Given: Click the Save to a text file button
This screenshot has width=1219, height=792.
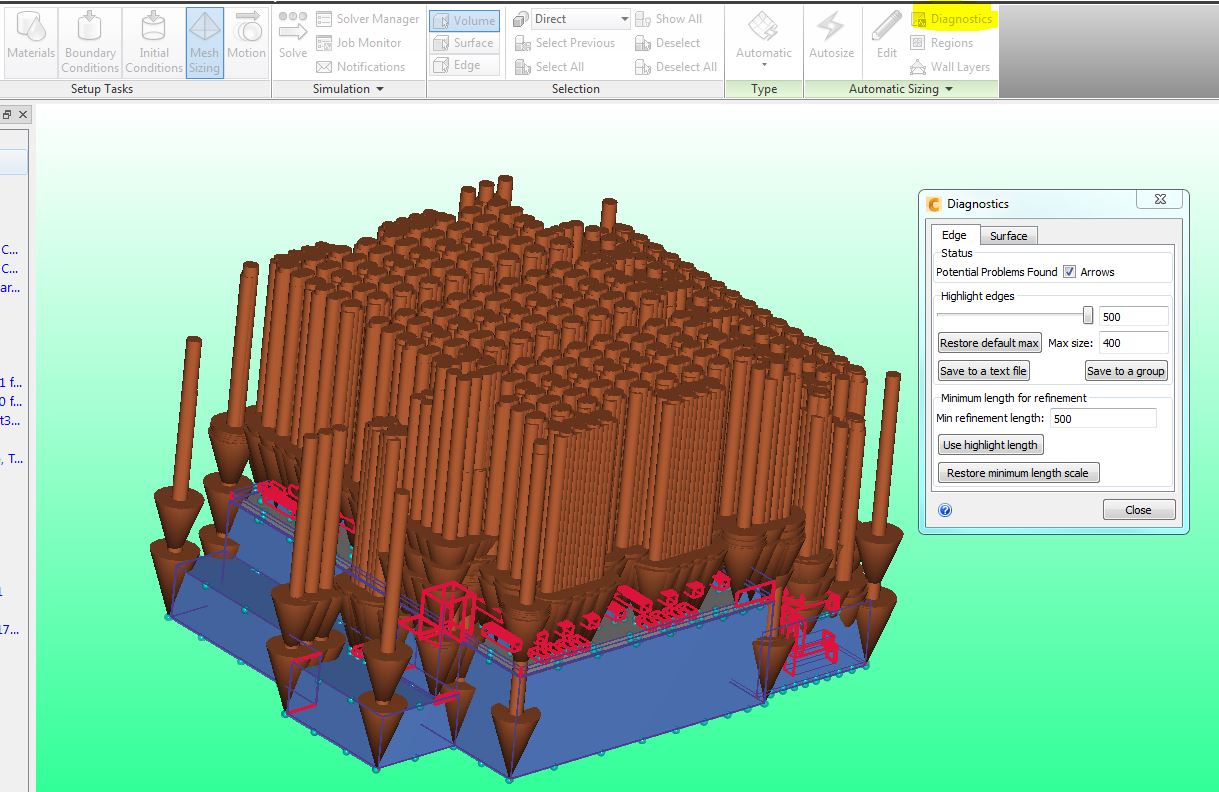Looking at the screenshot, I should click(983, 370).
